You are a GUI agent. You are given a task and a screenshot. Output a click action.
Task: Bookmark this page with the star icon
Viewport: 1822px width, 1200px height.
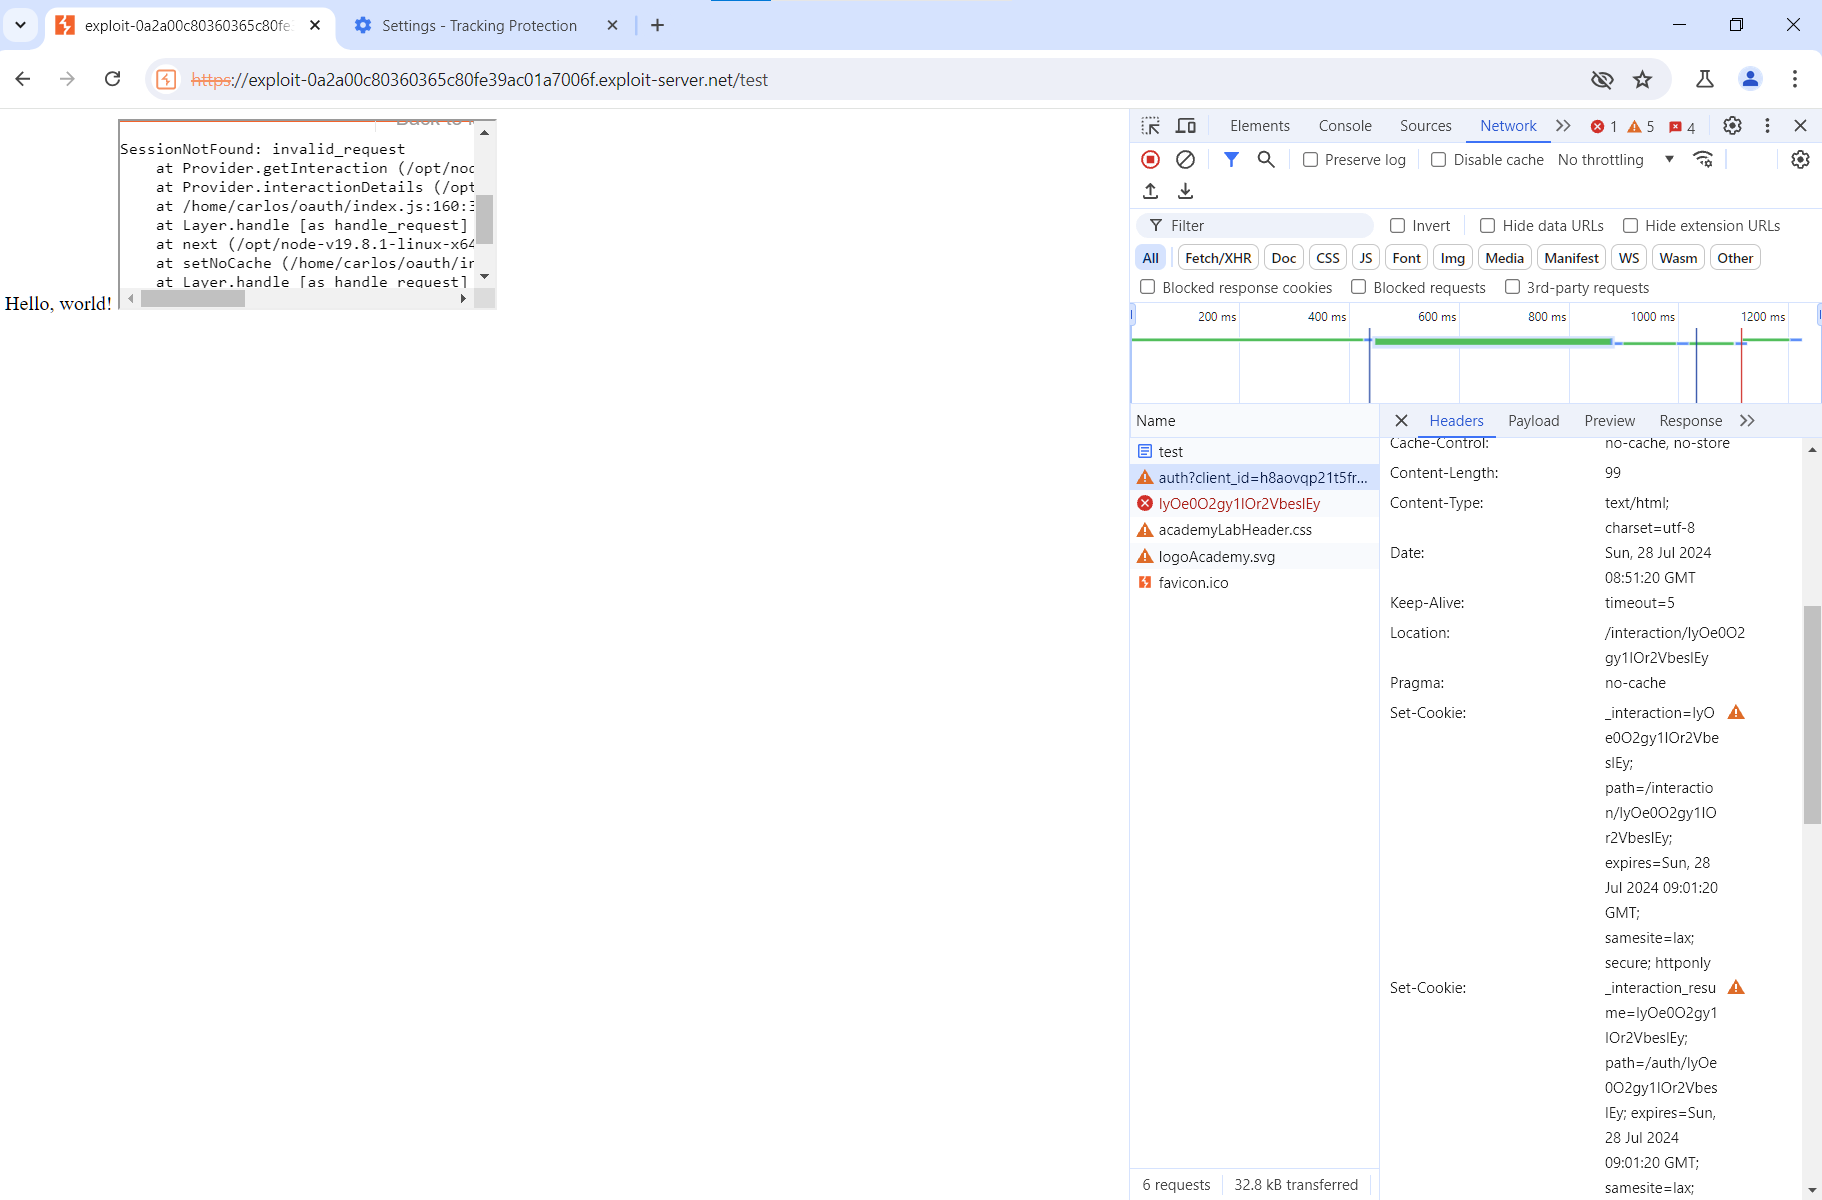1642,79
